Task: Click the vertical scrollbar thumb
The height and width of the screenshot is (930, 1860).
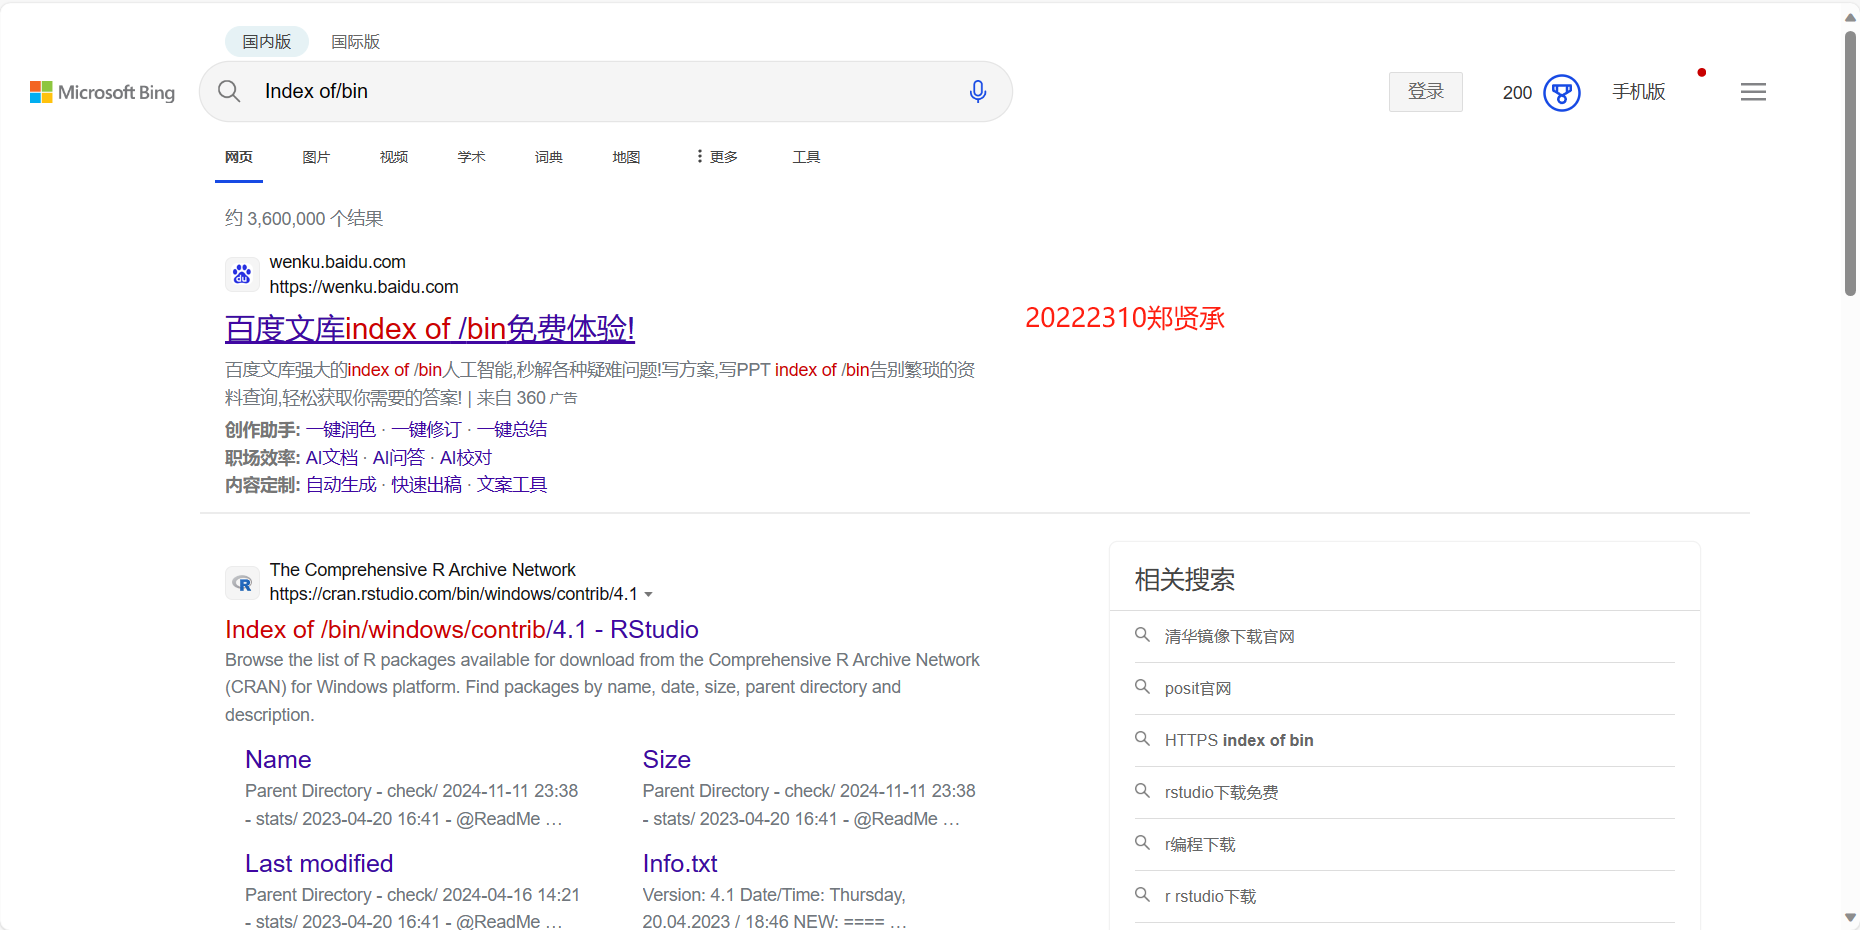Action: tap(1850, 162)
